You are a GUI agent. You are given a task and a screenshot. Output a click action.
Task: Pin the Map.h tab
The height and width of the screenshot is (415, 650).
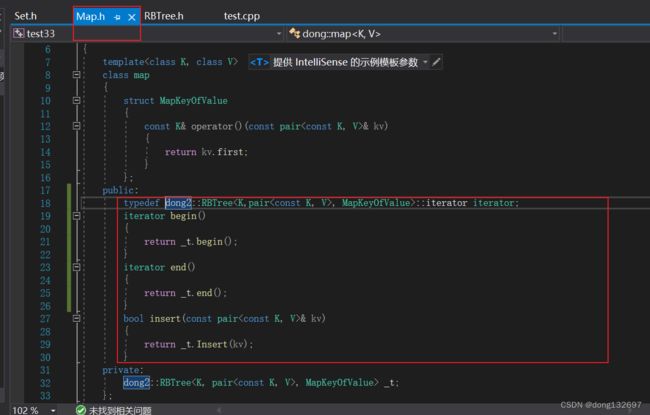(117, 17)
